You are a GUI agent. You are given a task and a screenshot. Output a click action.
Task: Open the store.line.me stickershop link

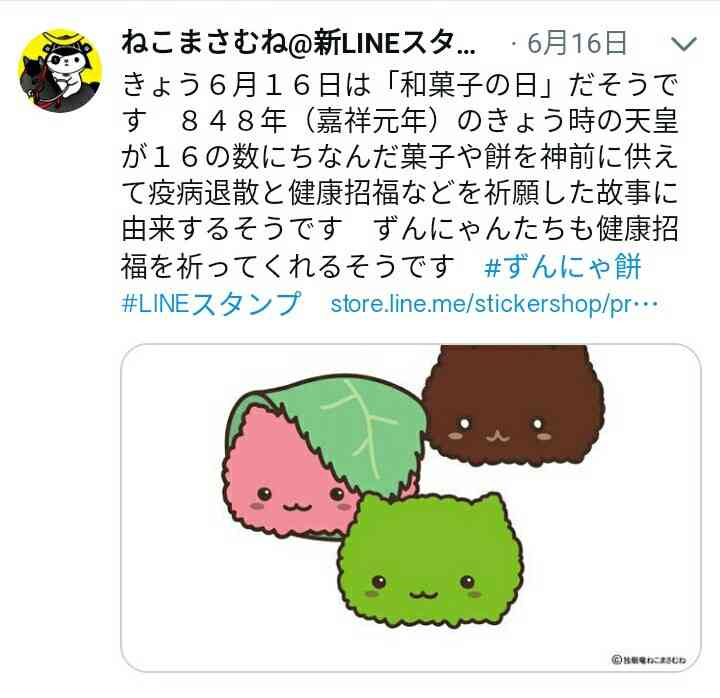(x=495, y=304)
